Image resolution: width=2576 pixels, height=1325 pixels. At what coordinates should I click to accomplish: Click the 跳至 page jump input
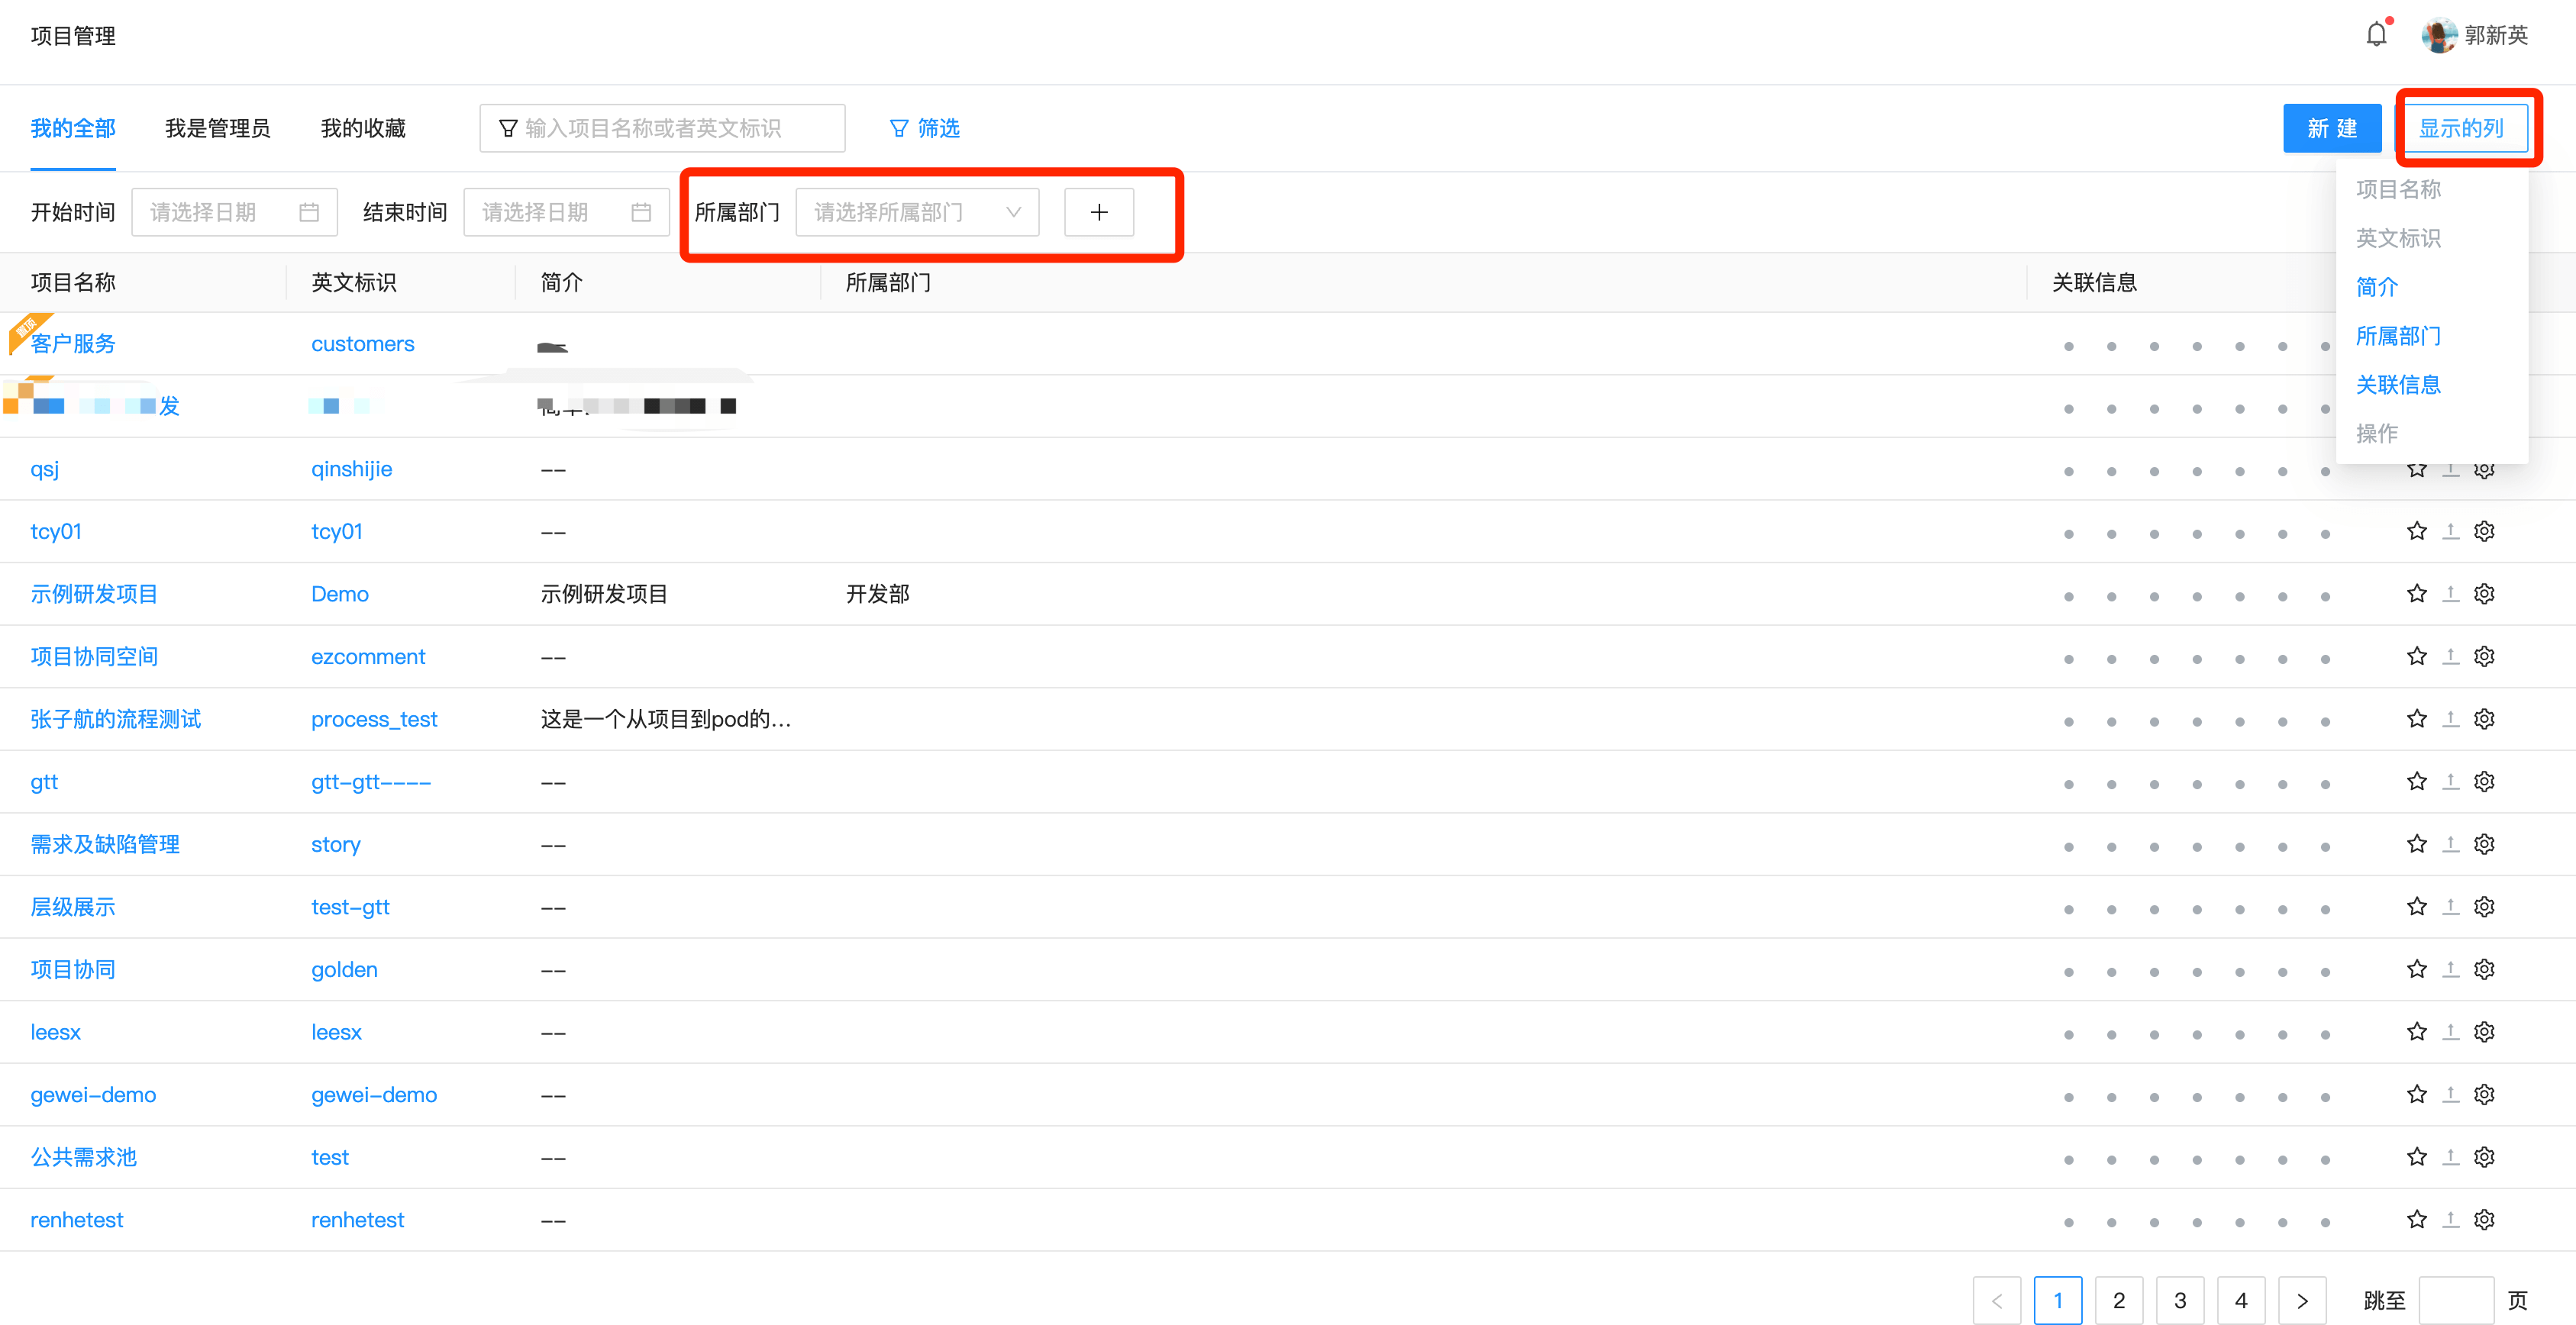point(2455,1300)
